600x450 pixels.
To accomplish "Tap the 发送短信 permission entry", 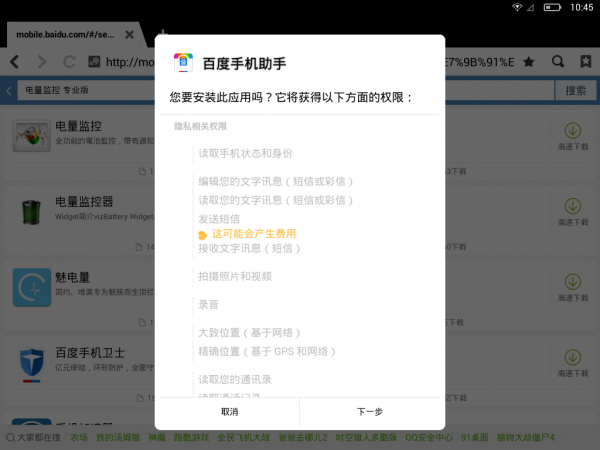I will pyautogui.click(x=219, y=219).
